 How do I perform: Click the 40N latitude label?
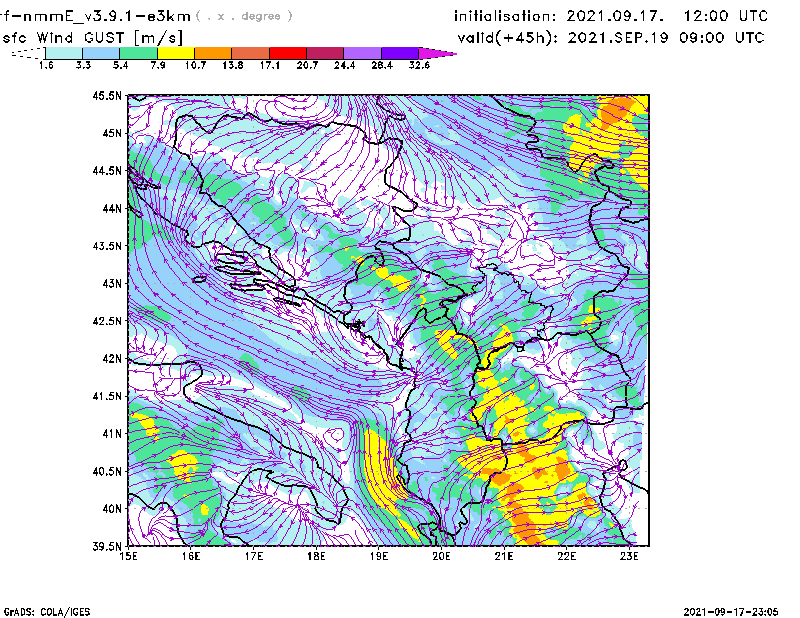[x=112, y=509]
